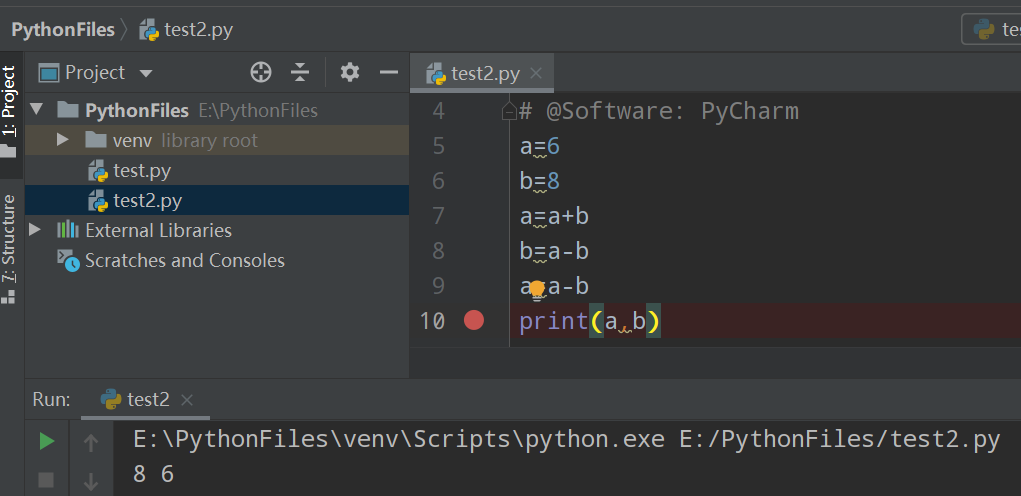Expand the venv folder arrow
This screenshot has height=496, width=1021.
point(63,139)
